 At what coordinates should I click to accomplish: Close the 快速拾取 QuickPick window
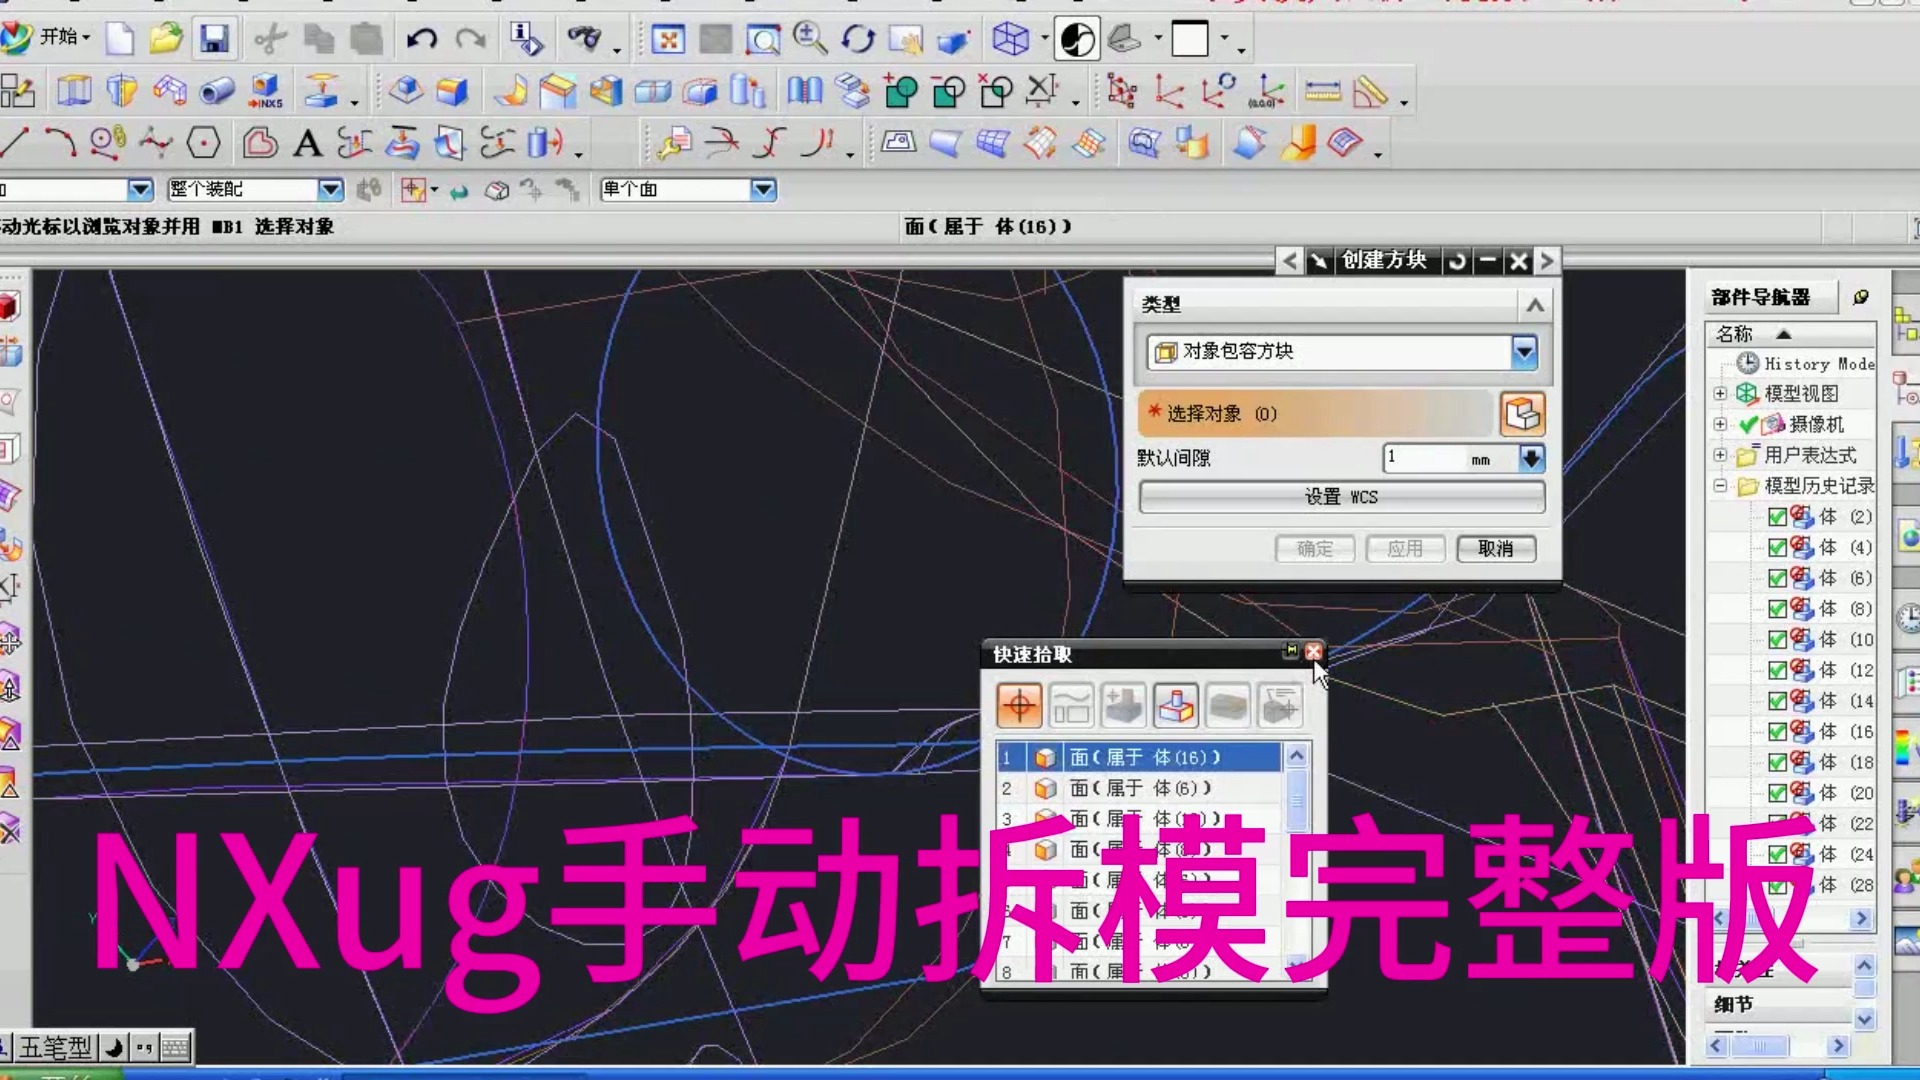[1313, 651]
